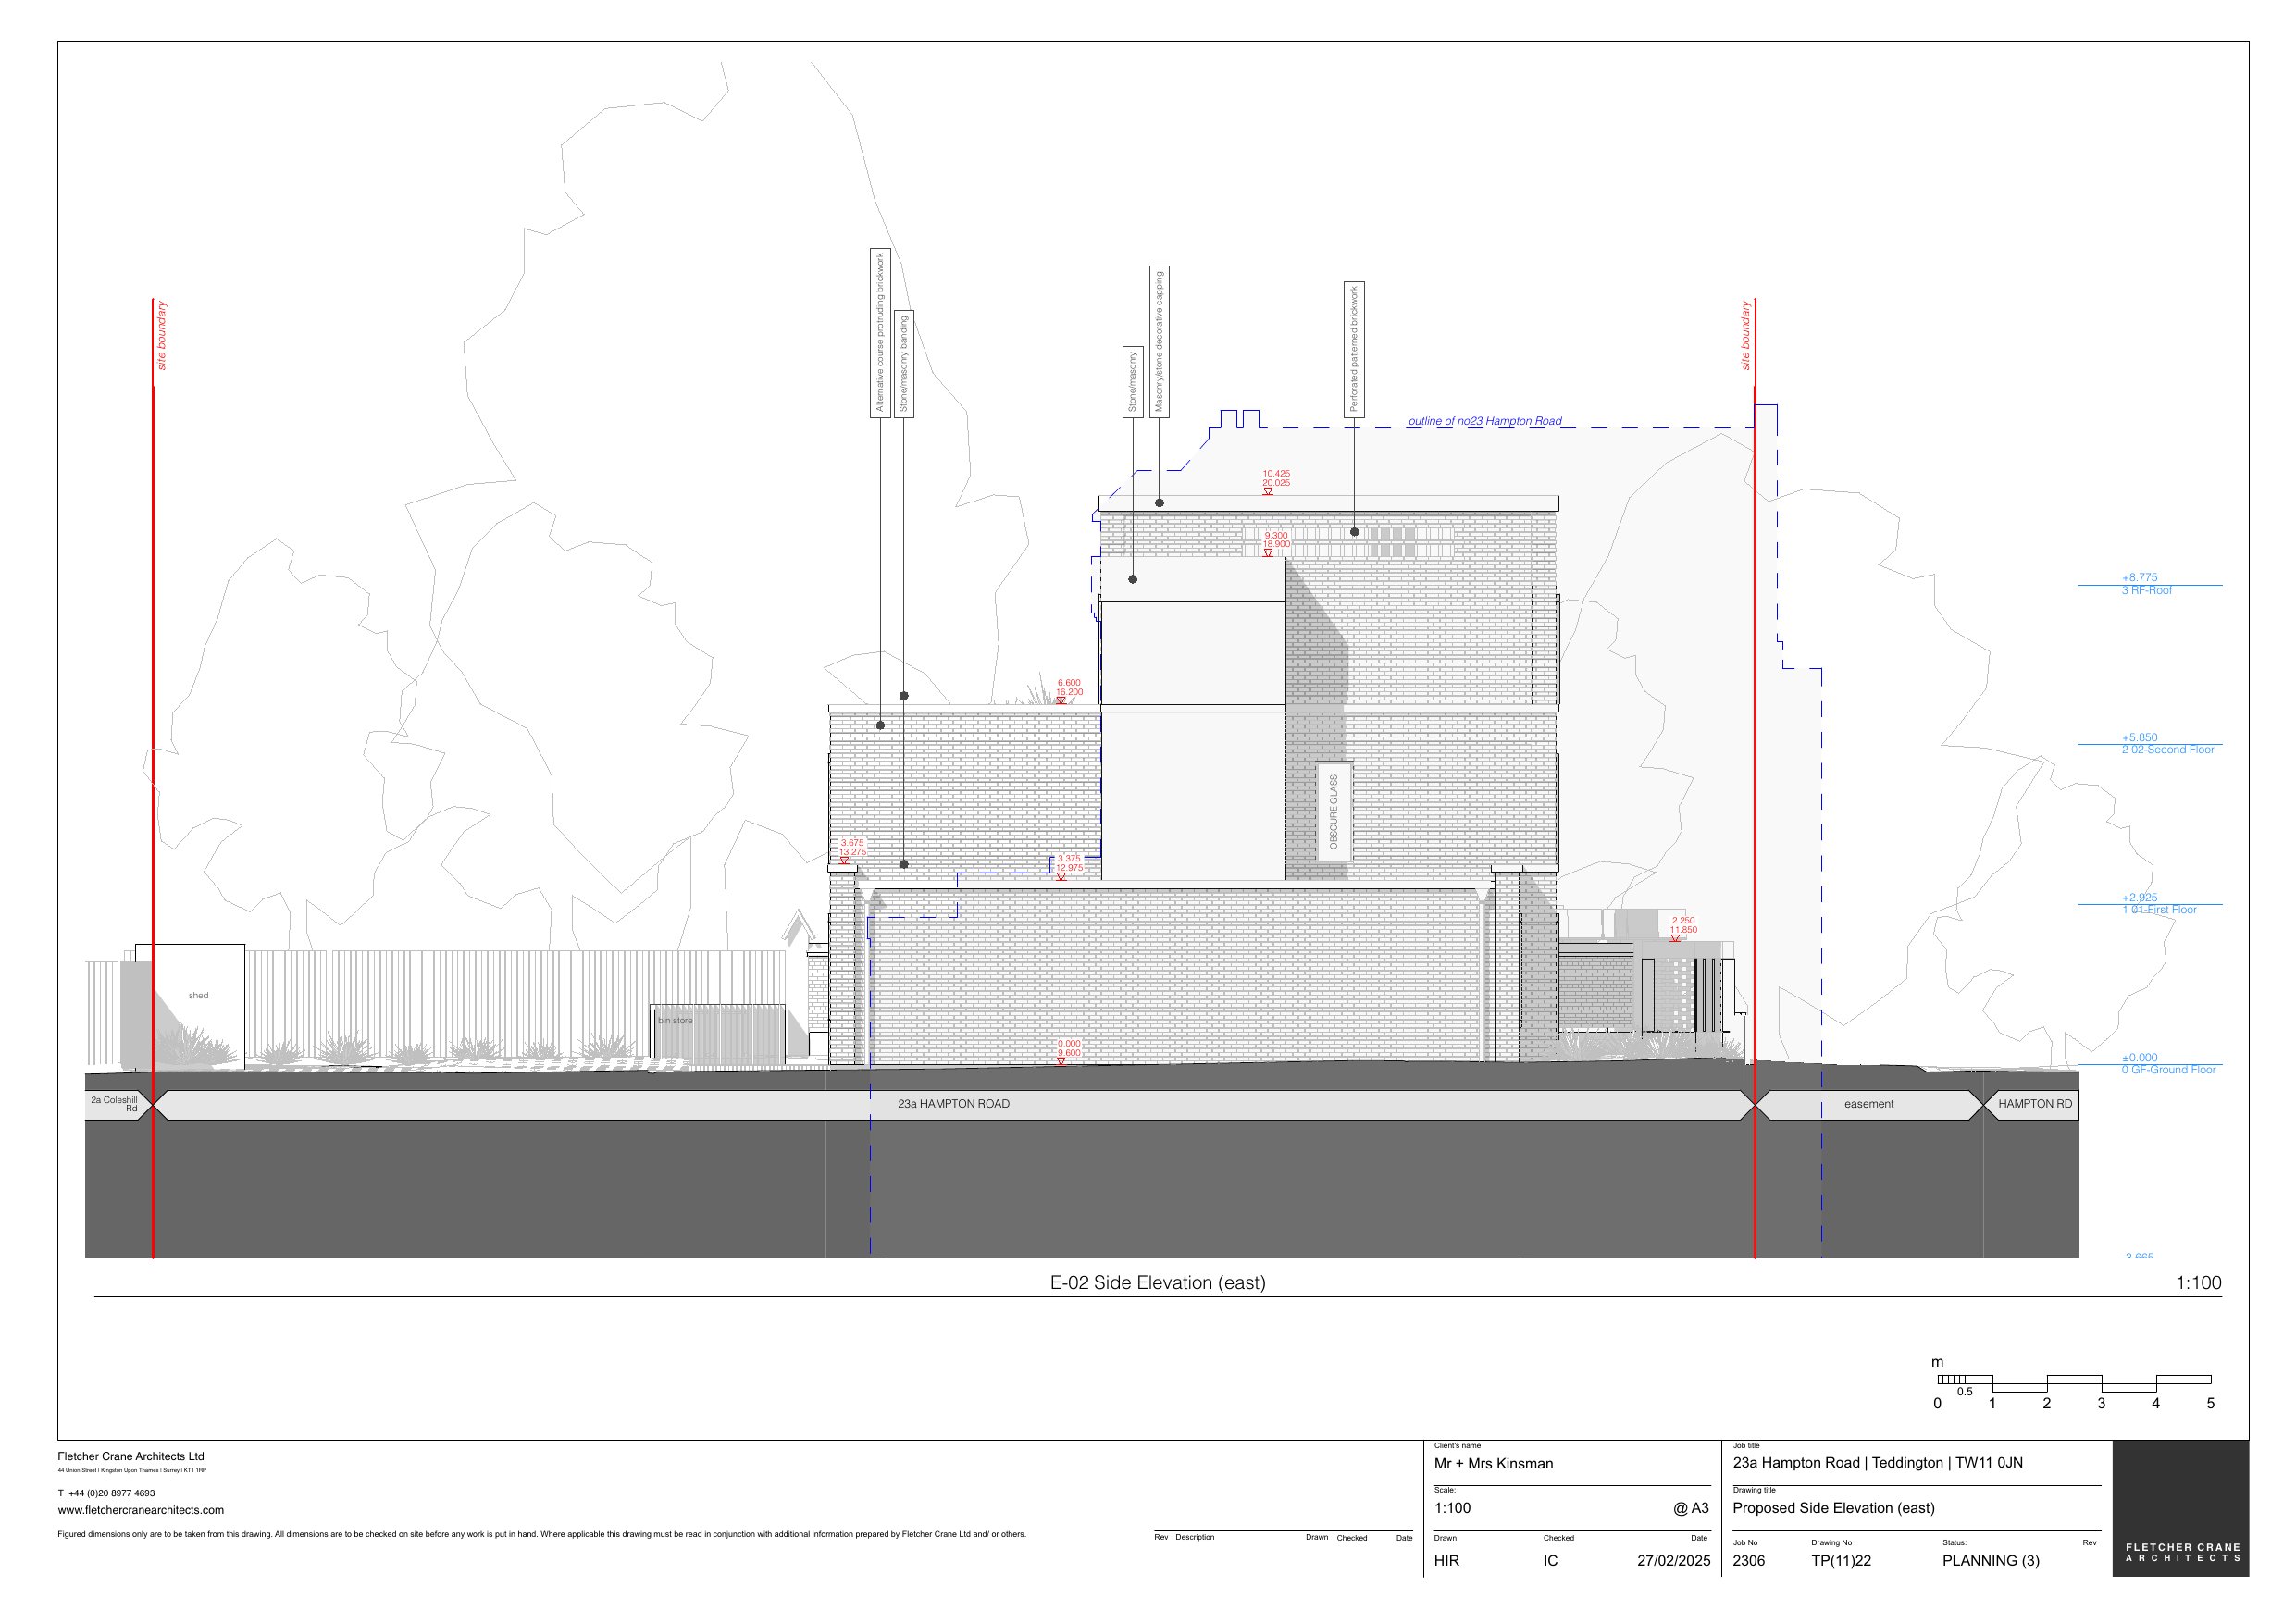
Task: Click the outline of no23 Hampton Road text
Action: (1484, 421)
